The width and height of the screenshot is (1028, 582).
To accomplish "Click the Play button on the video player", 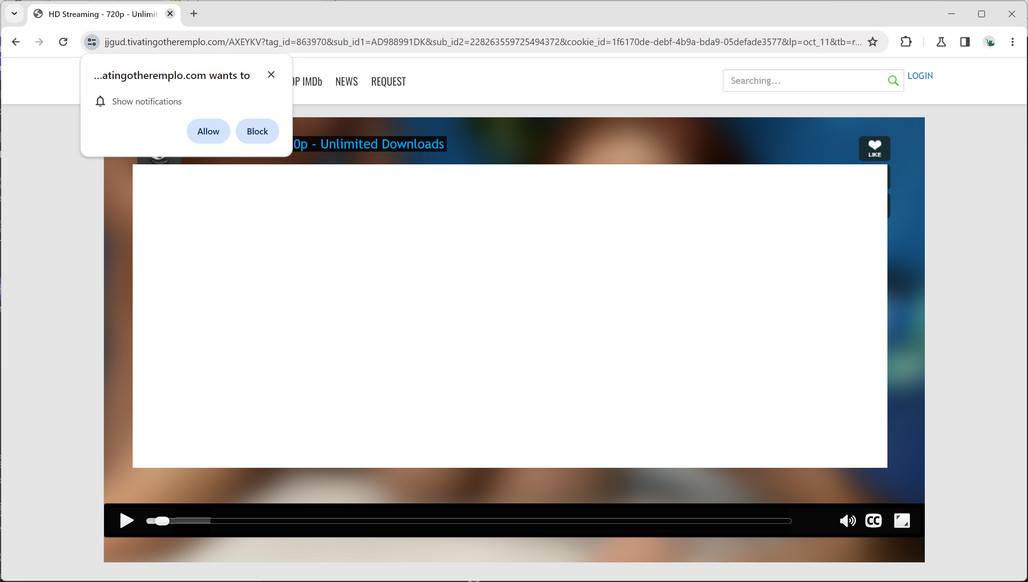I will click(x=126, y=520).
